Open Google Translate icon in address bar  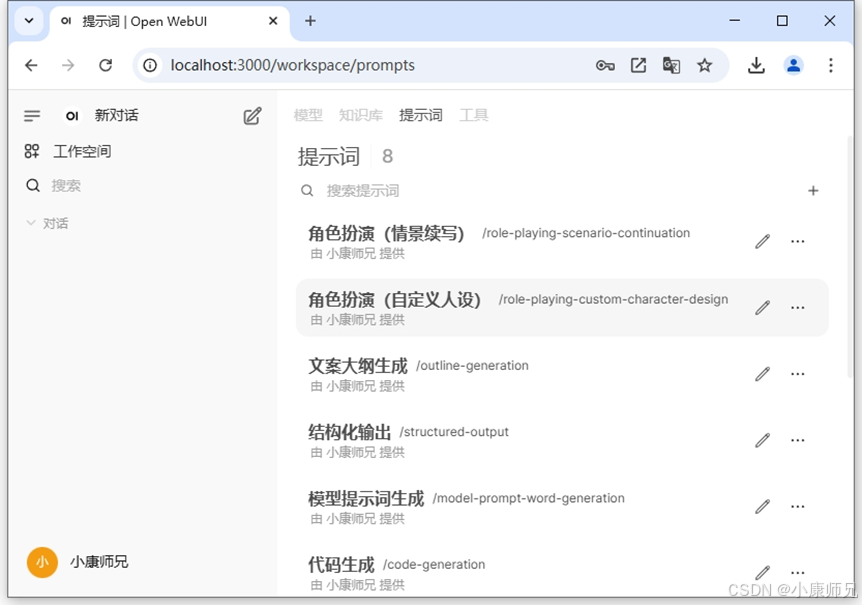tap(671, 65)
